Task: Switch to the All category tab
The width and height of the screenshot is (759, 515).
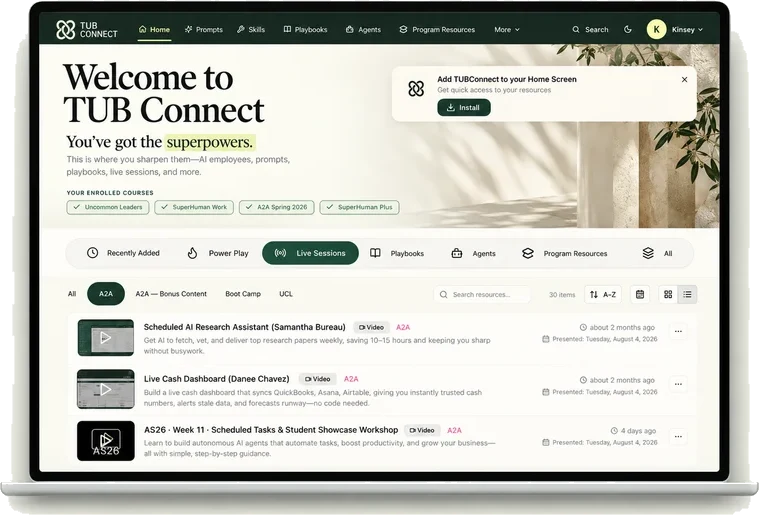Action: coord(657,253)
